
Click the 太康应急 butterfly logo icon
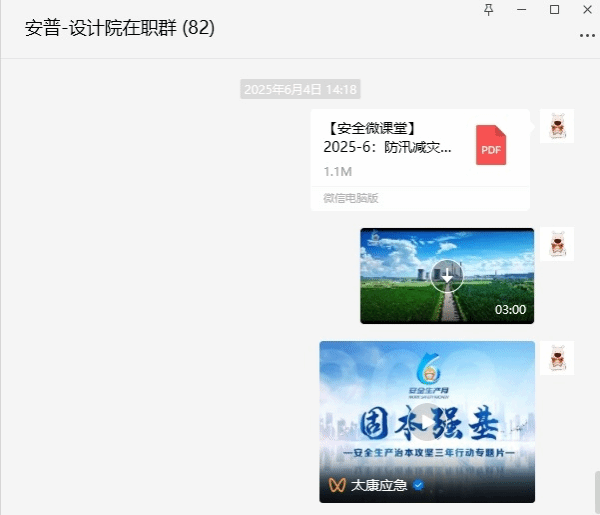pyautogui.click(x=338, y=485)
